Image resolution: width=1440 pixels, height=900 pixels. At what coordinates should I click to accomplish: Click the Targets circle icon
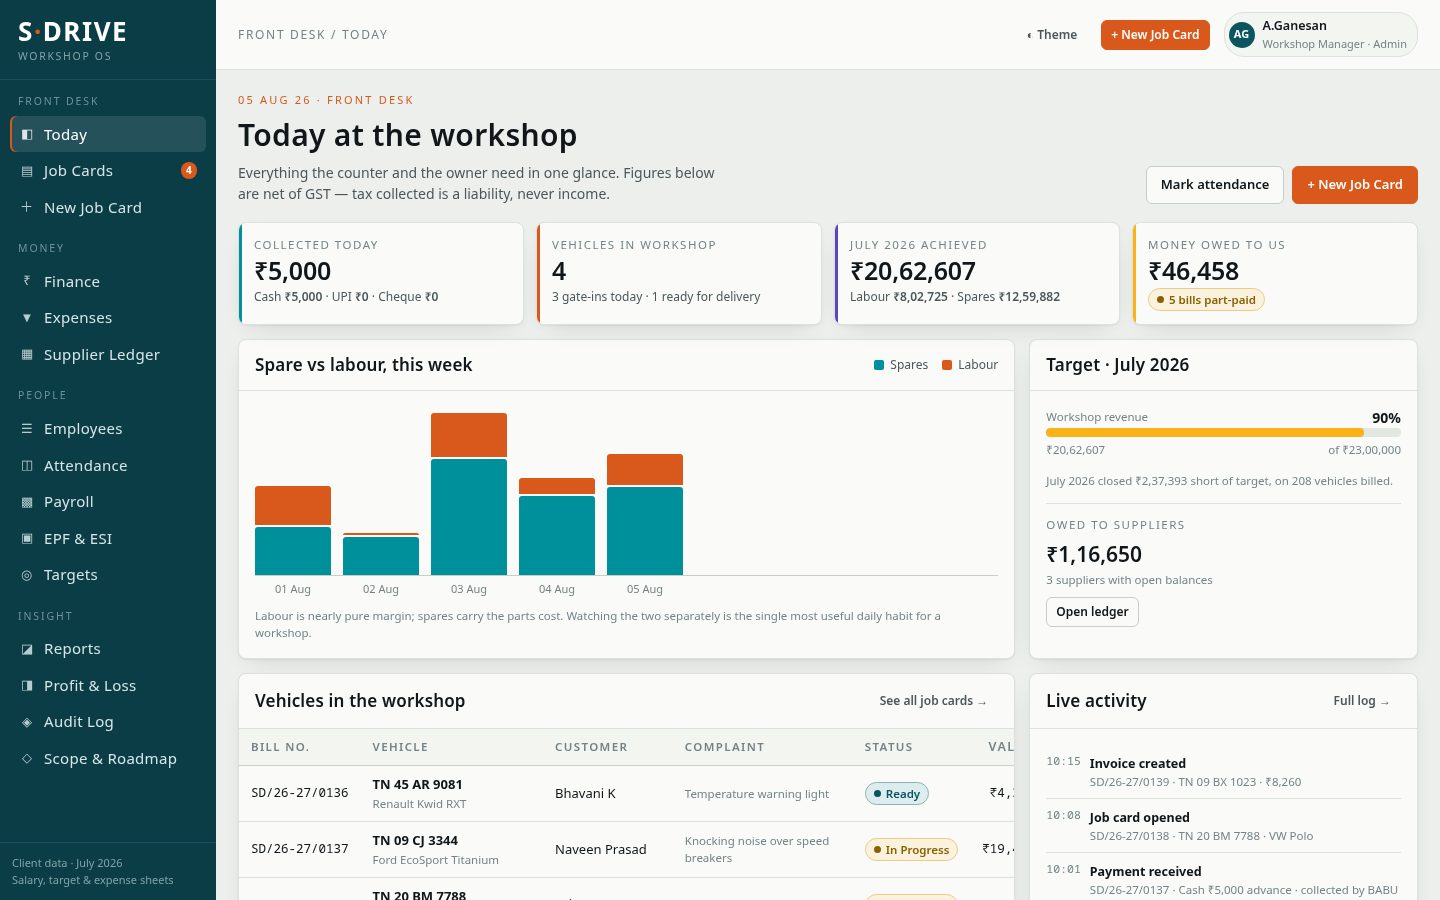click(27, 575)
